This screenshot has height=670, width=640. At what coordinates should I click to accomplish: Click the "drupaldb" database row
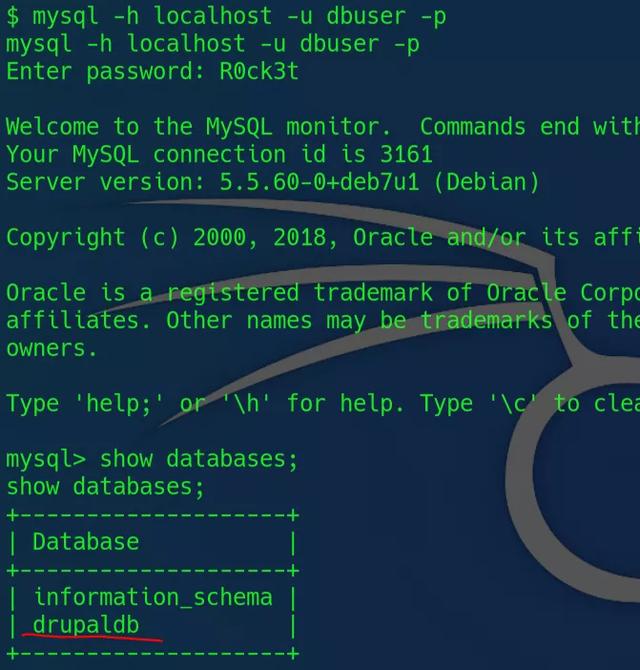click(x=86, y=625)
